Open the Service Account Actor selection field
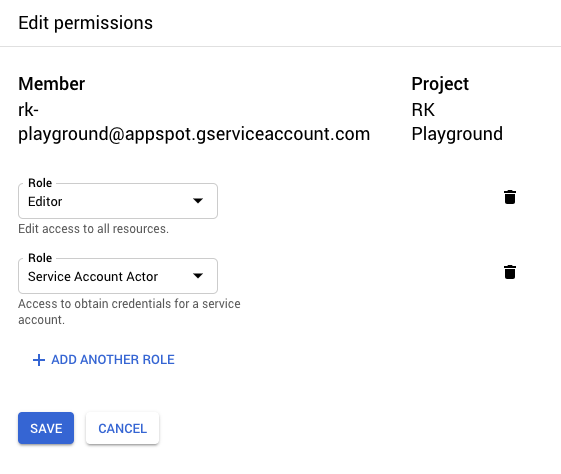Screen dimensions: 561x474 tap(118, 276)
